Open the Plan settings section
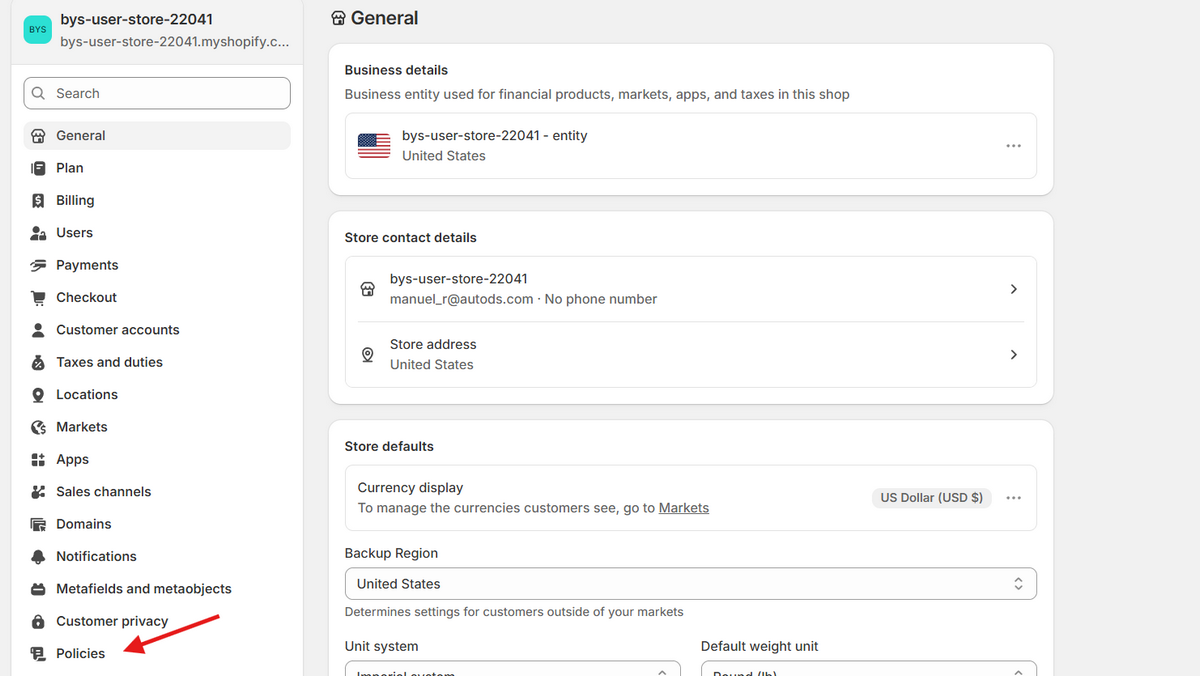The height and width of the screenshot is (676, 1200). tap(157, 168)
